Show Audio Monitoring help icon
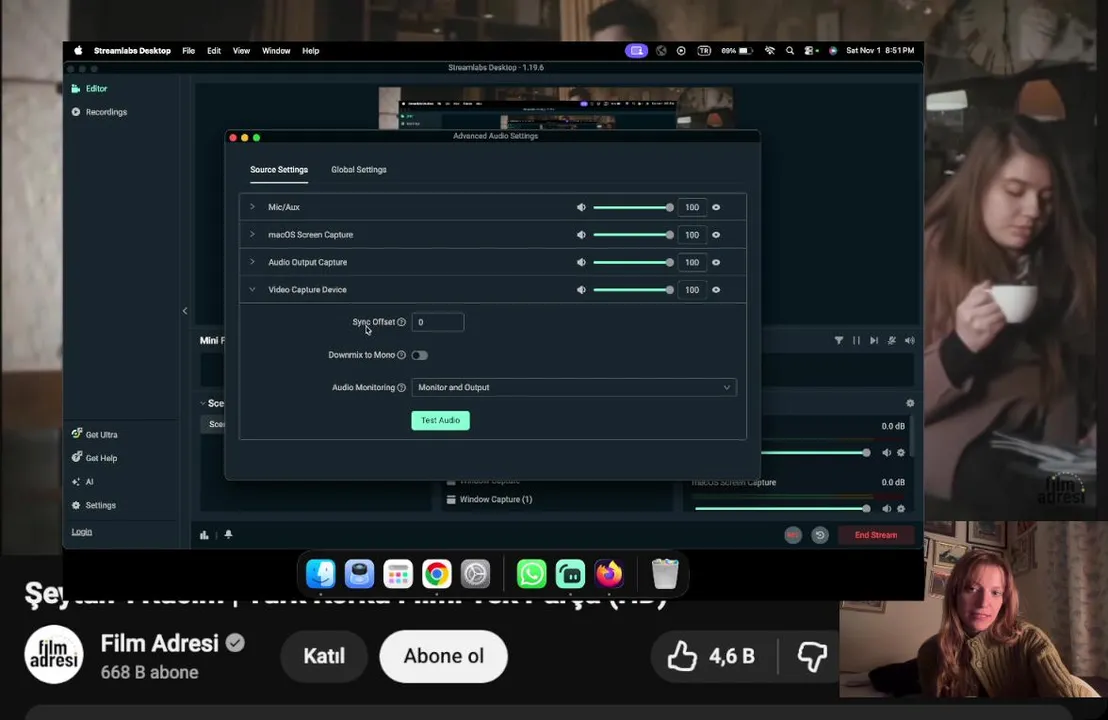1108x720 pixels. tap(401, 388)
